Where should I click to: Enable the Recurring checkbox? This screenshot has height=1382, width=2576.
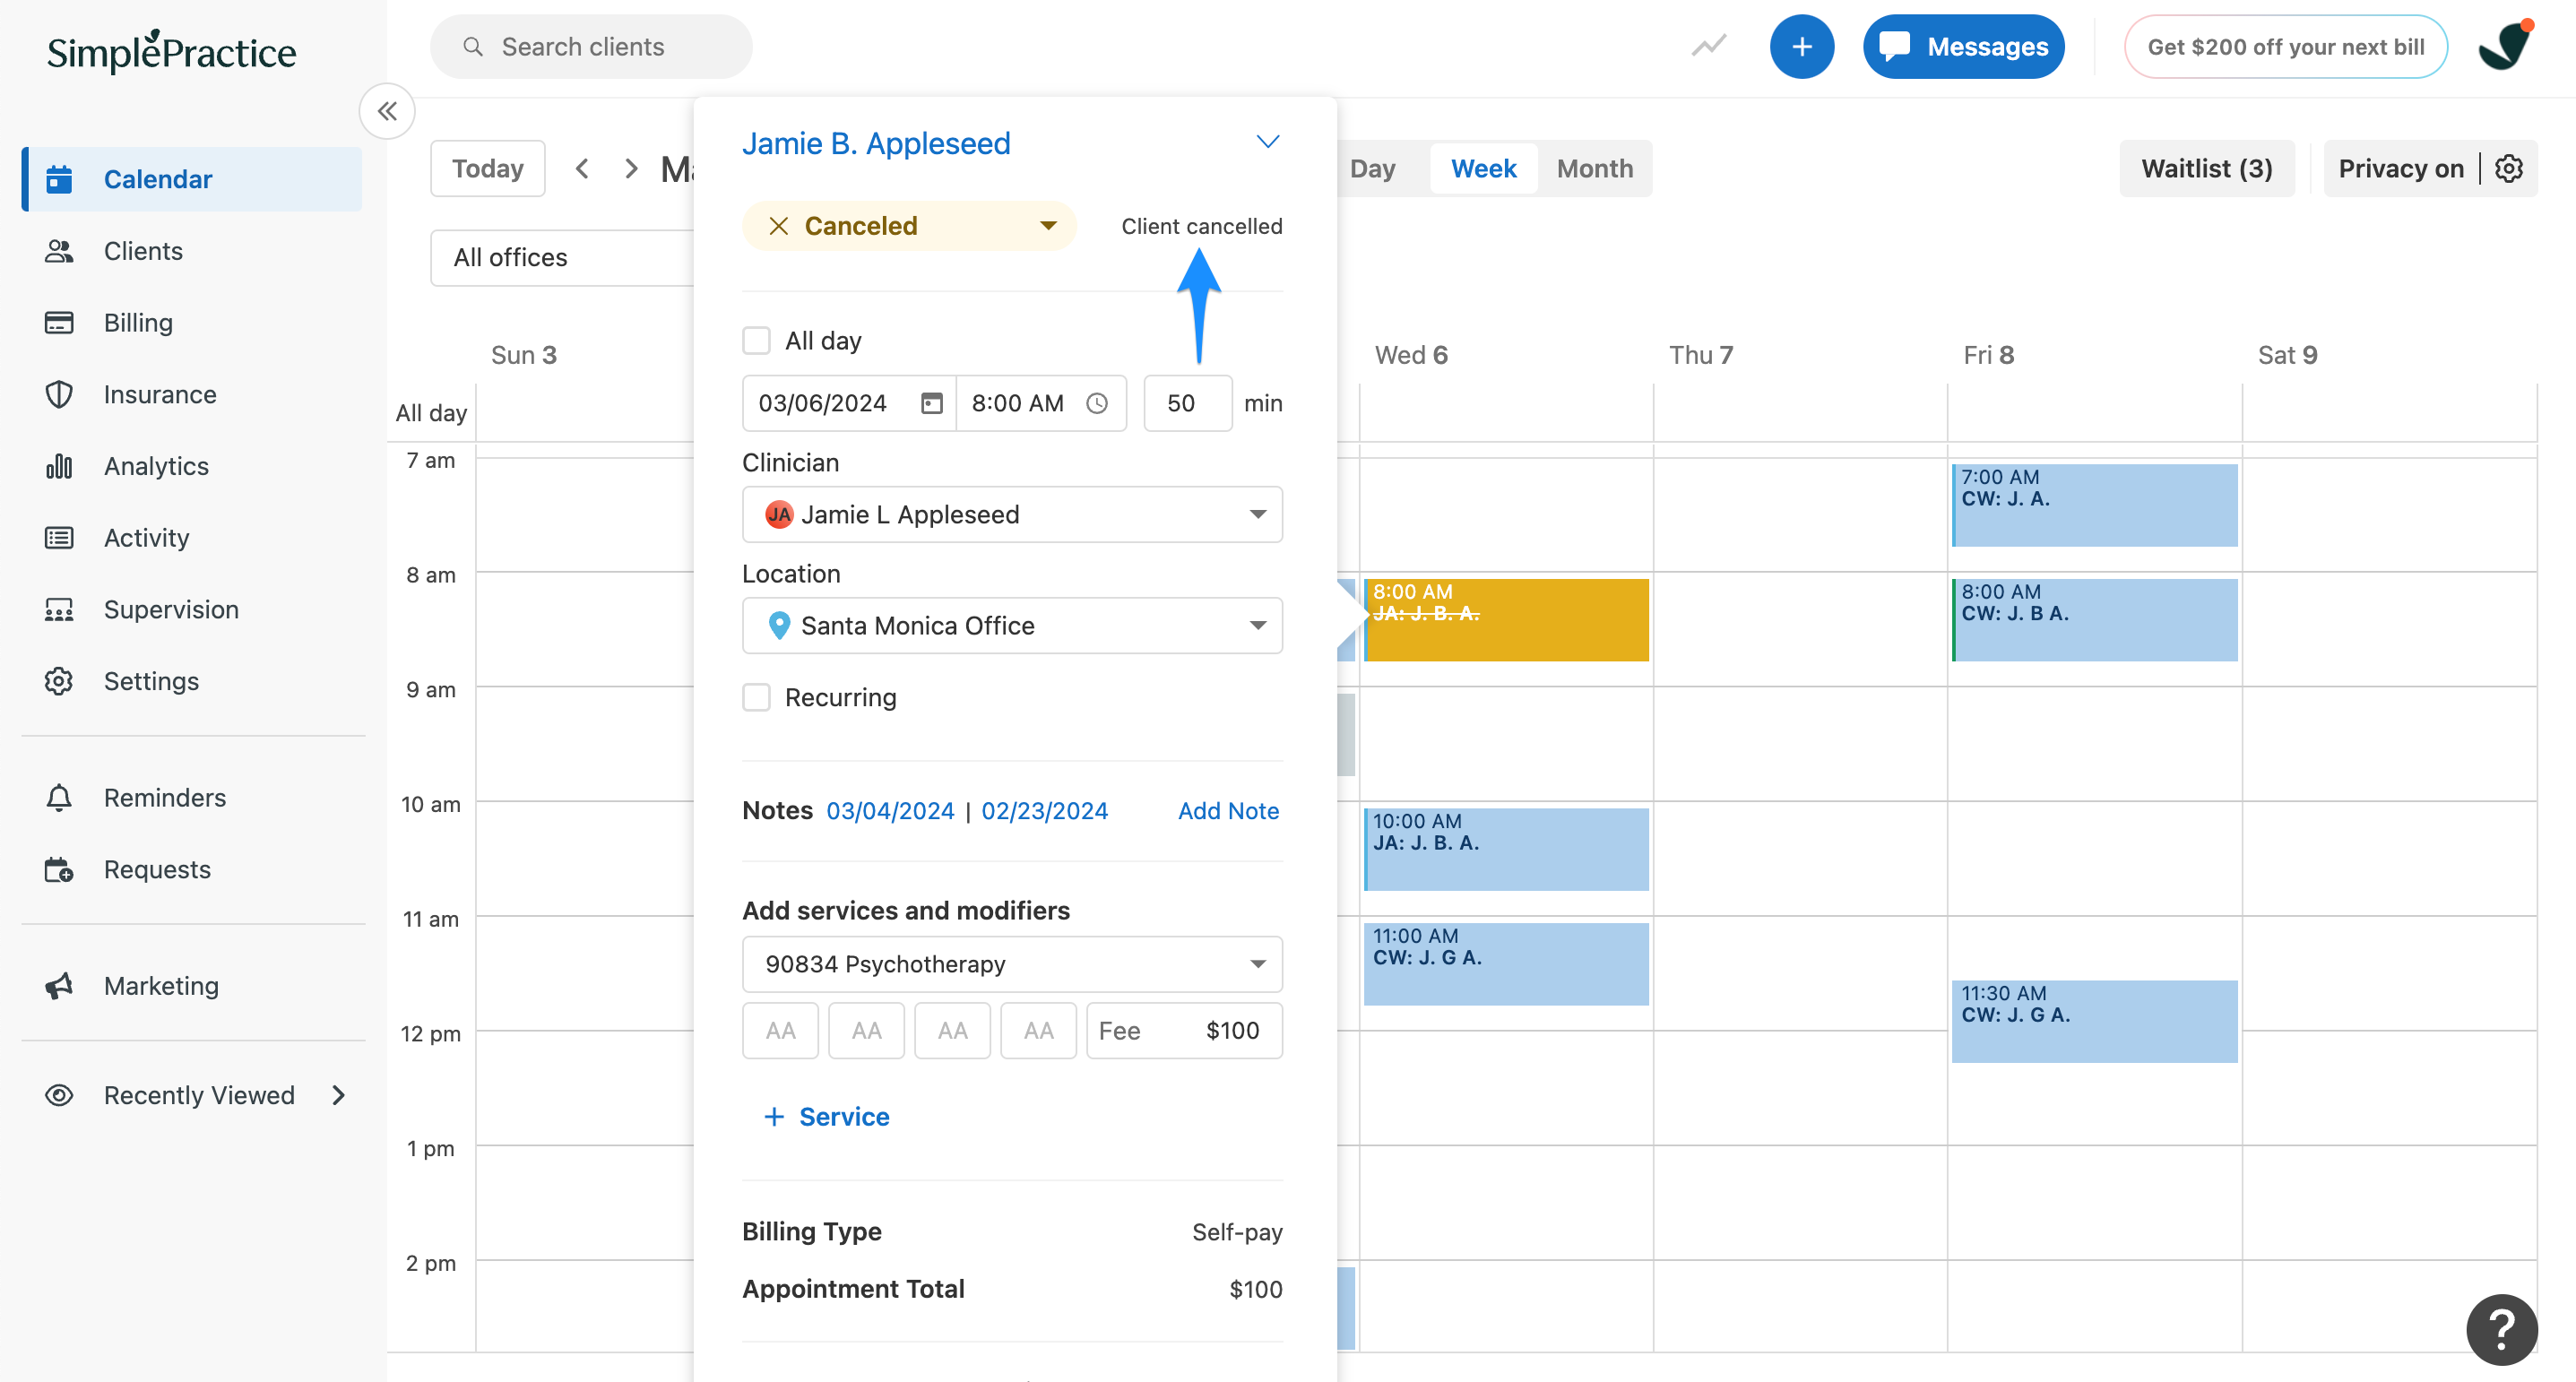coord(756,697)
